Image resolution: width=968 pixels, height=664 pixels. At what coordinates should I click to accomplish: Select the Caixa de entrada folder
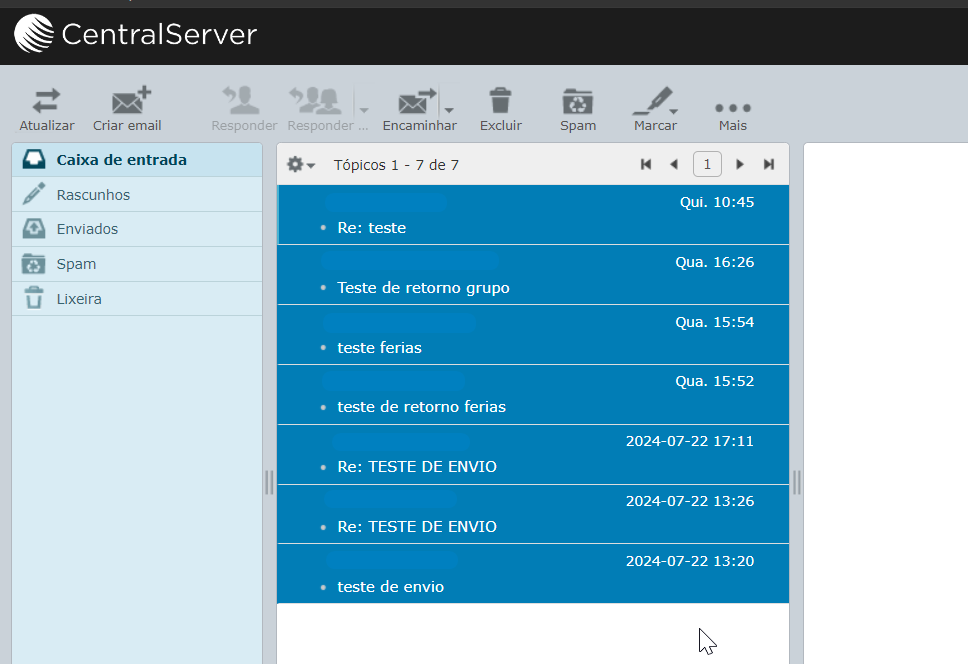tap(121, 160)
